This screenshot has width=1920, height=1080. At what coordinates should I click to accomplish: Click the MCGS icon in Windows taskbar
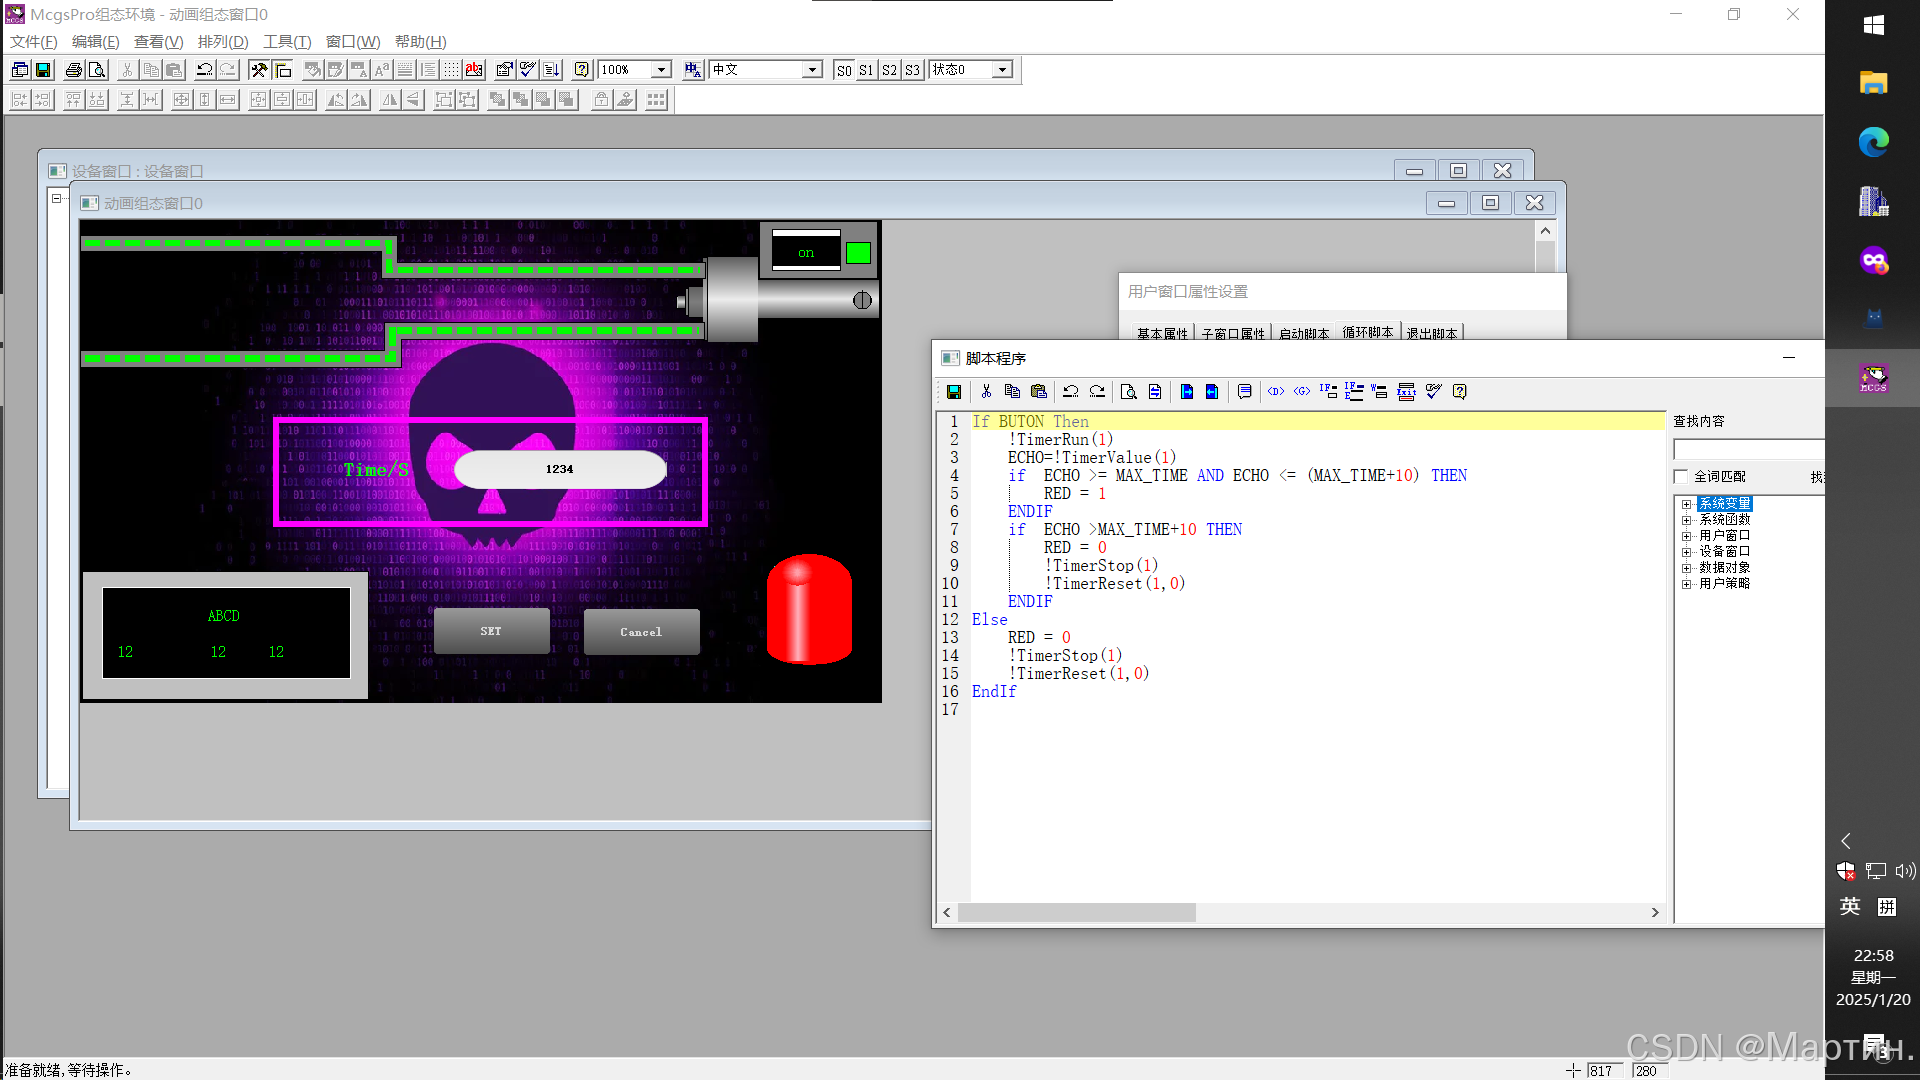point(1873,378)
